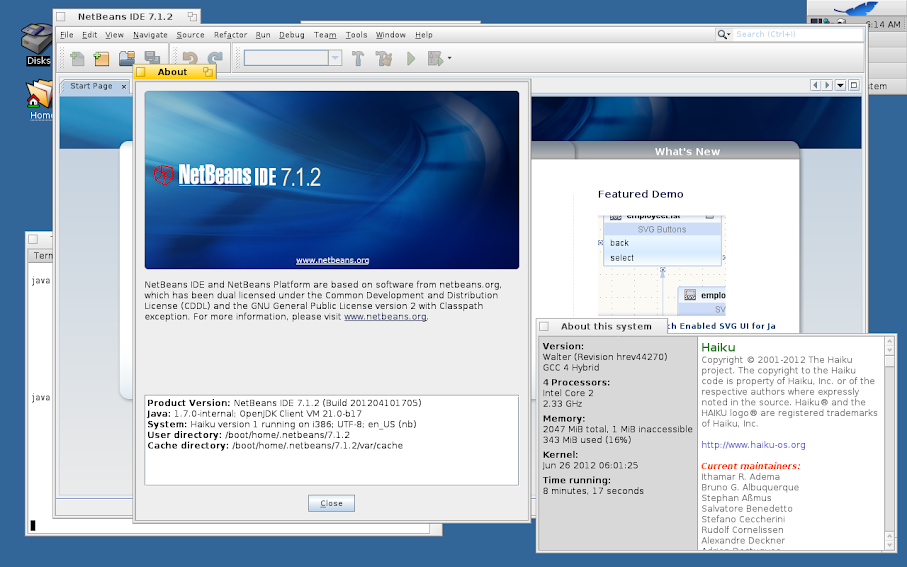Click the Current maintainers heading
Viewport: 907px width, 567px height.
click(751, 466)
